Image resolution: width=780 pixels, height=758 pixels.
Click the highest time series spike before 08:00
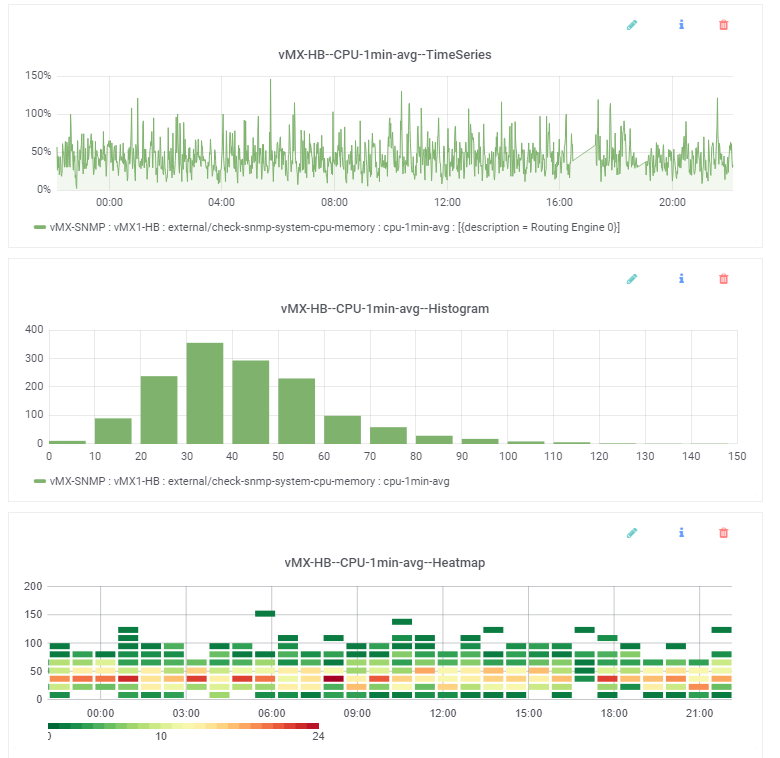270,82
